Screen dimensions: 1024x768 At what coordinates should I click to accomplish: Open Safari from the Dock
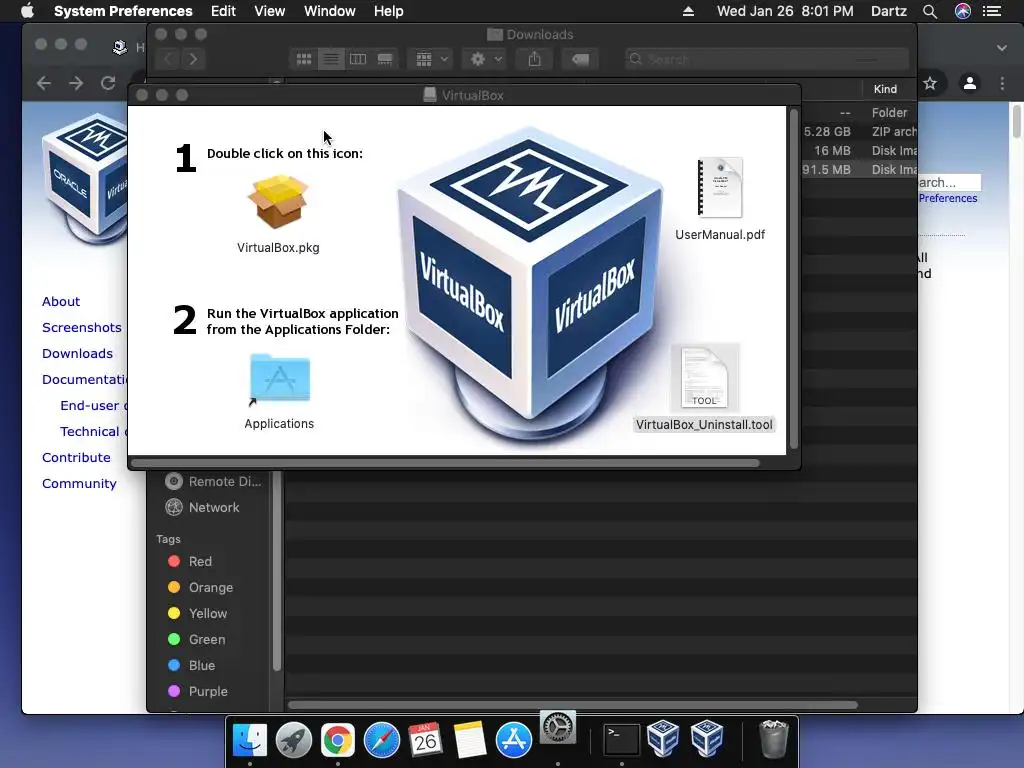pos(381,740)
